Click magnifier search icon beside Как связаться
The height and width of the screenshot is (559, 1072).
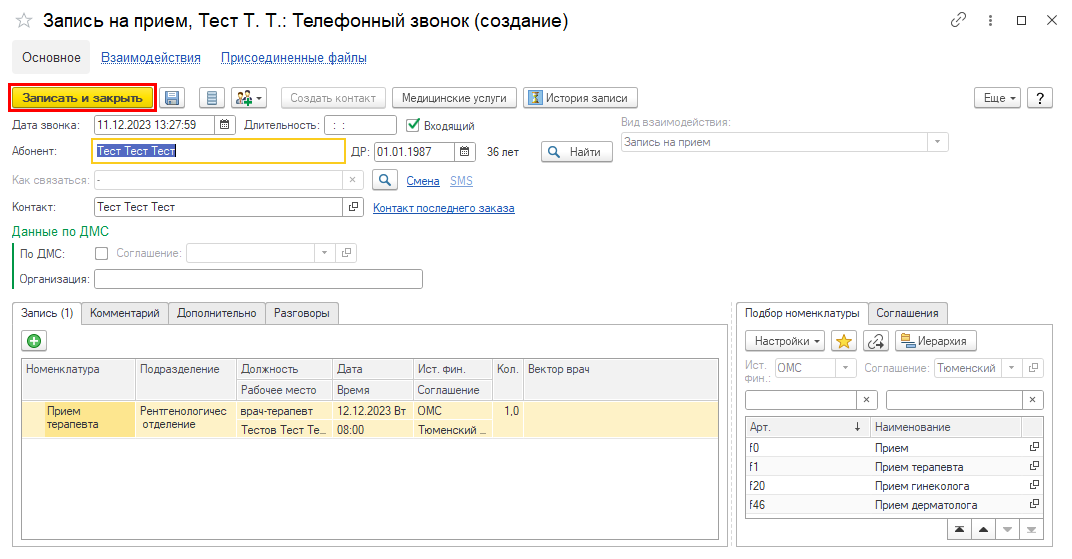coord(384,180)
